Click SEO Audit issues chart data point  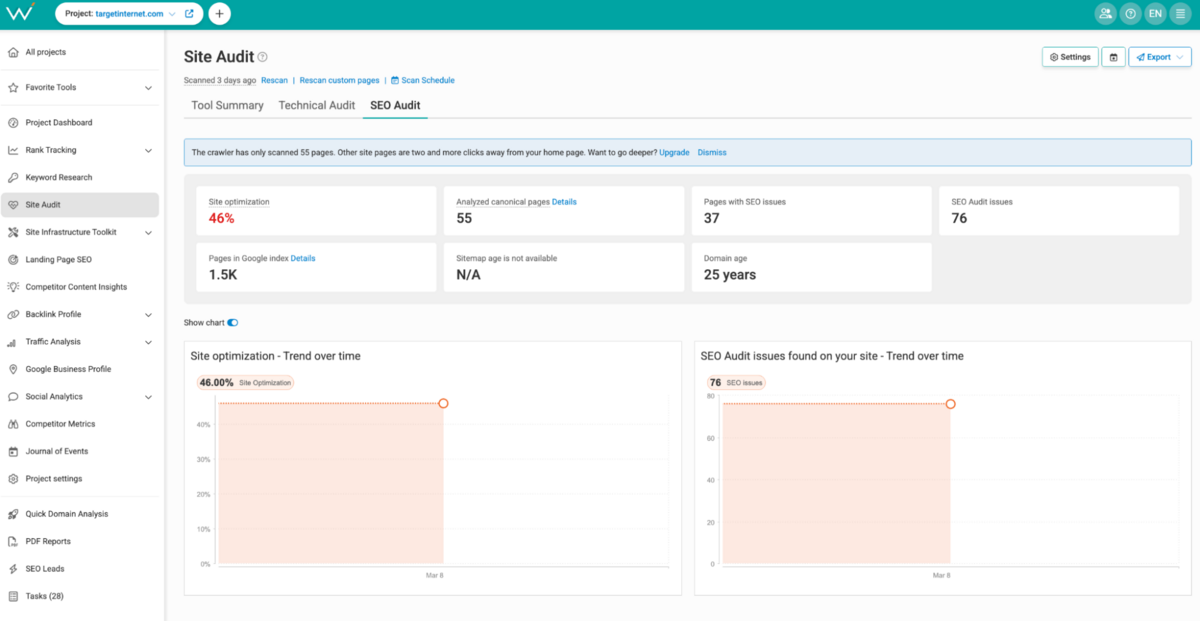[x=951, y=404]
